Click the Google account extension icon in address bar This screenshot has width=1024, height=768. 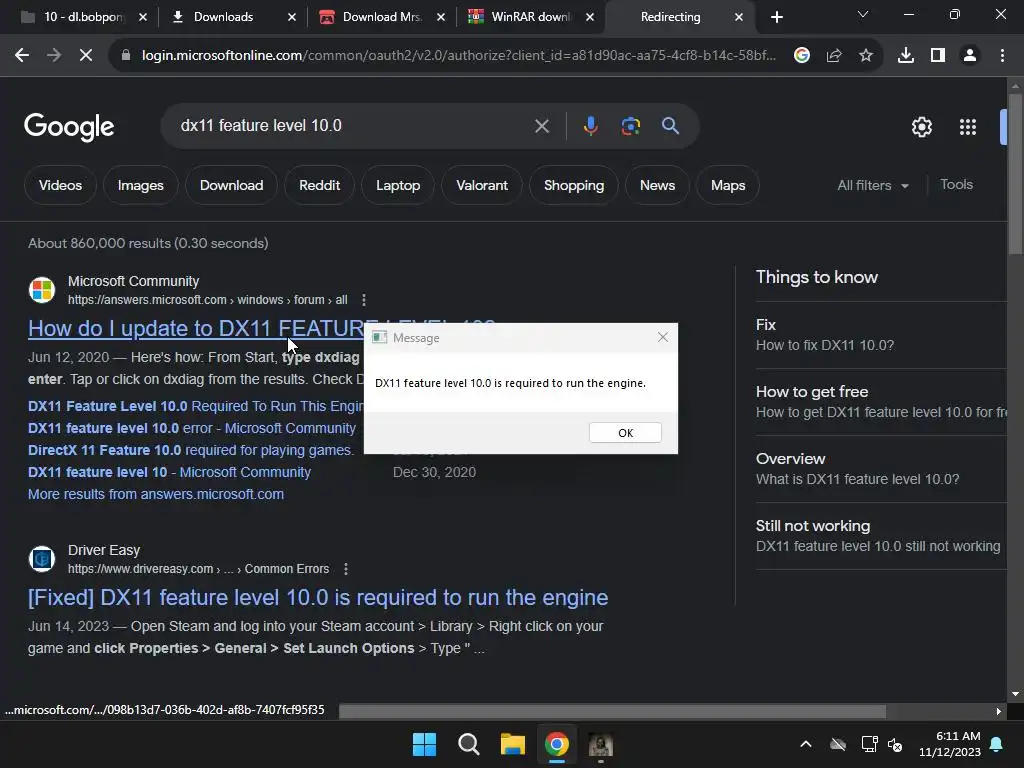[x=802, y=56]
